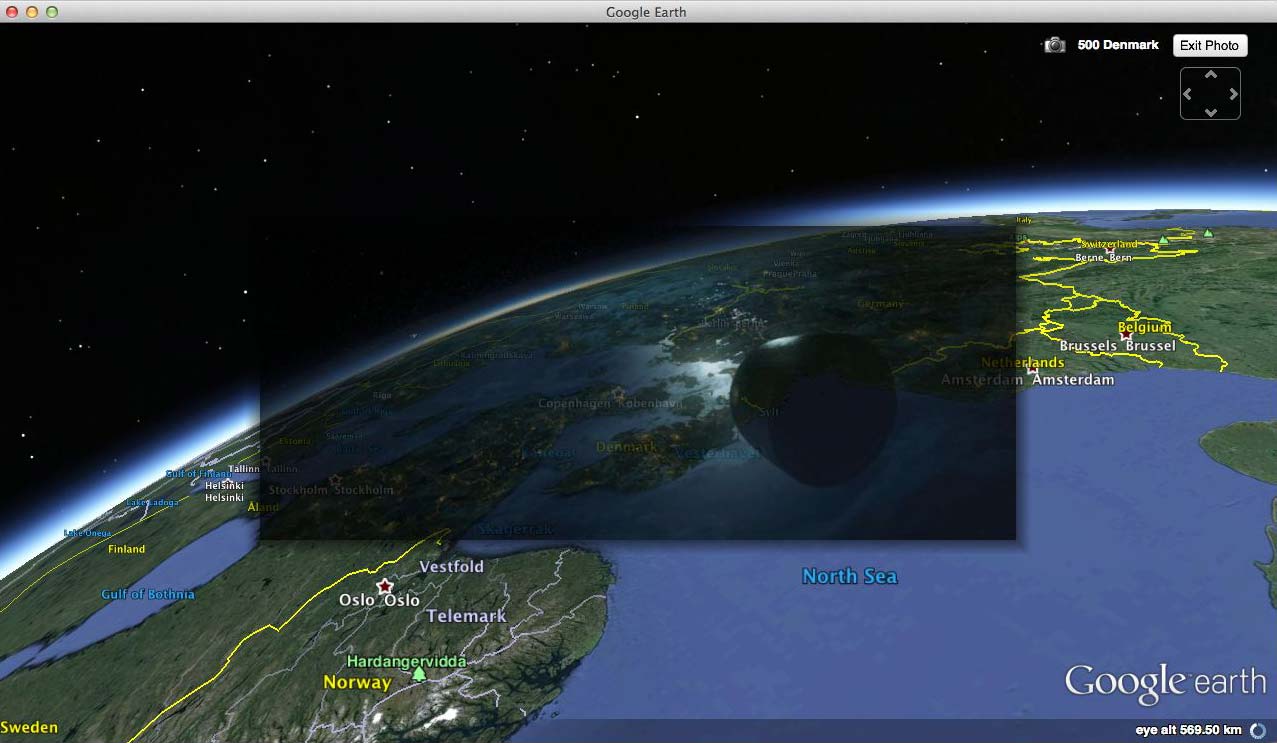Click the Telemark region label

point(467,616)
